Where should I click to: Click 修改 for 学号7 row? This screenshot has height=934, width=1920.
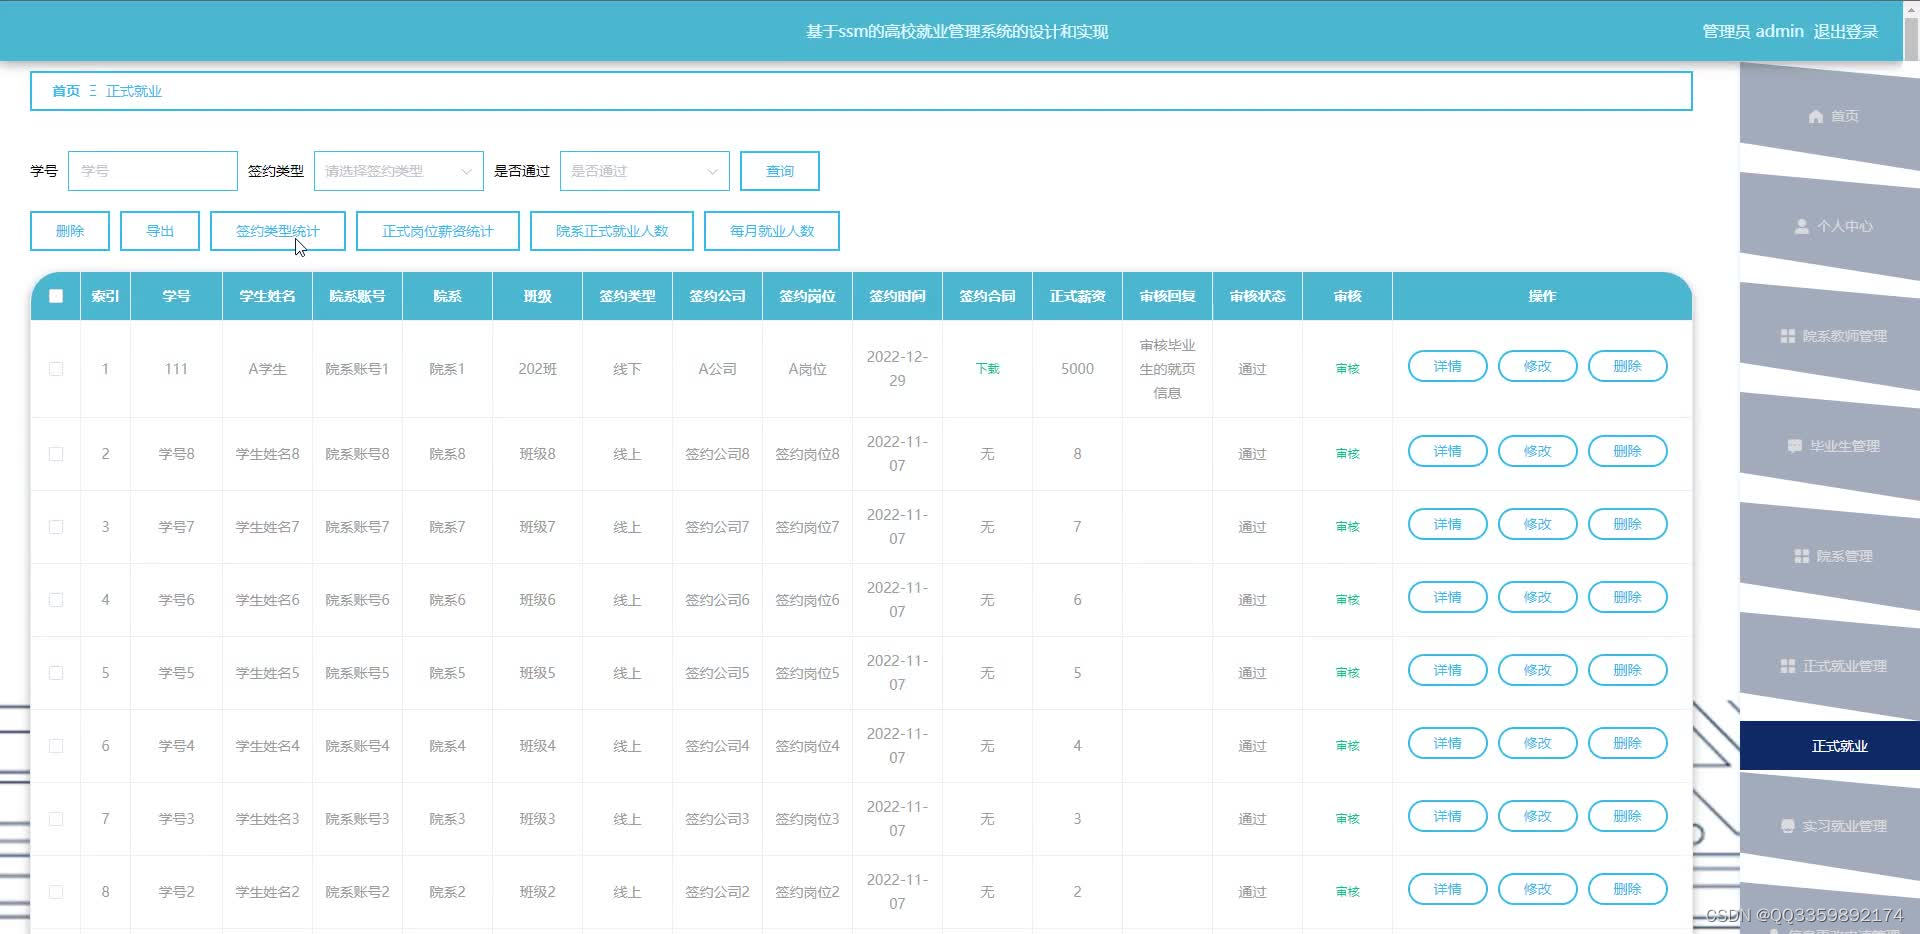point(1538,524)
